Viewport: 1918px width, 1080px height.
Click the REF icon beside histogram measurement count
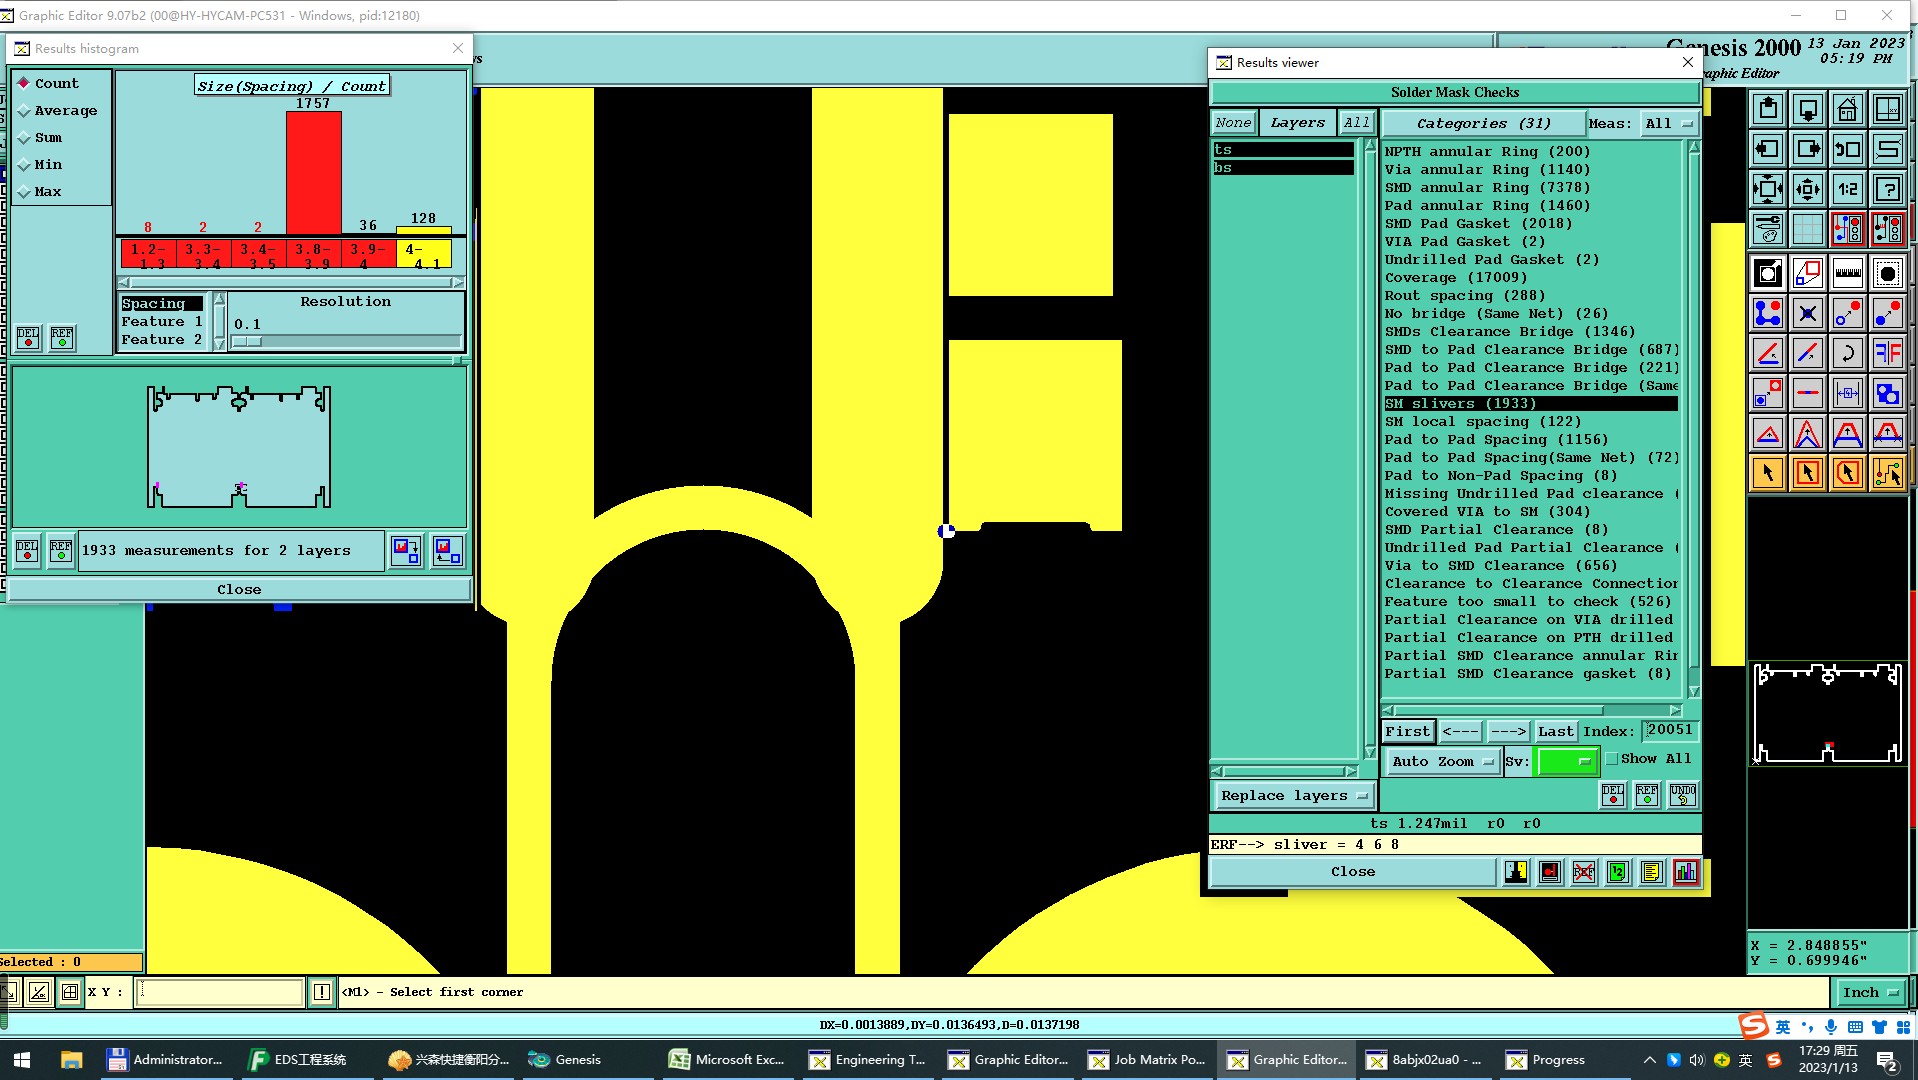(61, 551)
